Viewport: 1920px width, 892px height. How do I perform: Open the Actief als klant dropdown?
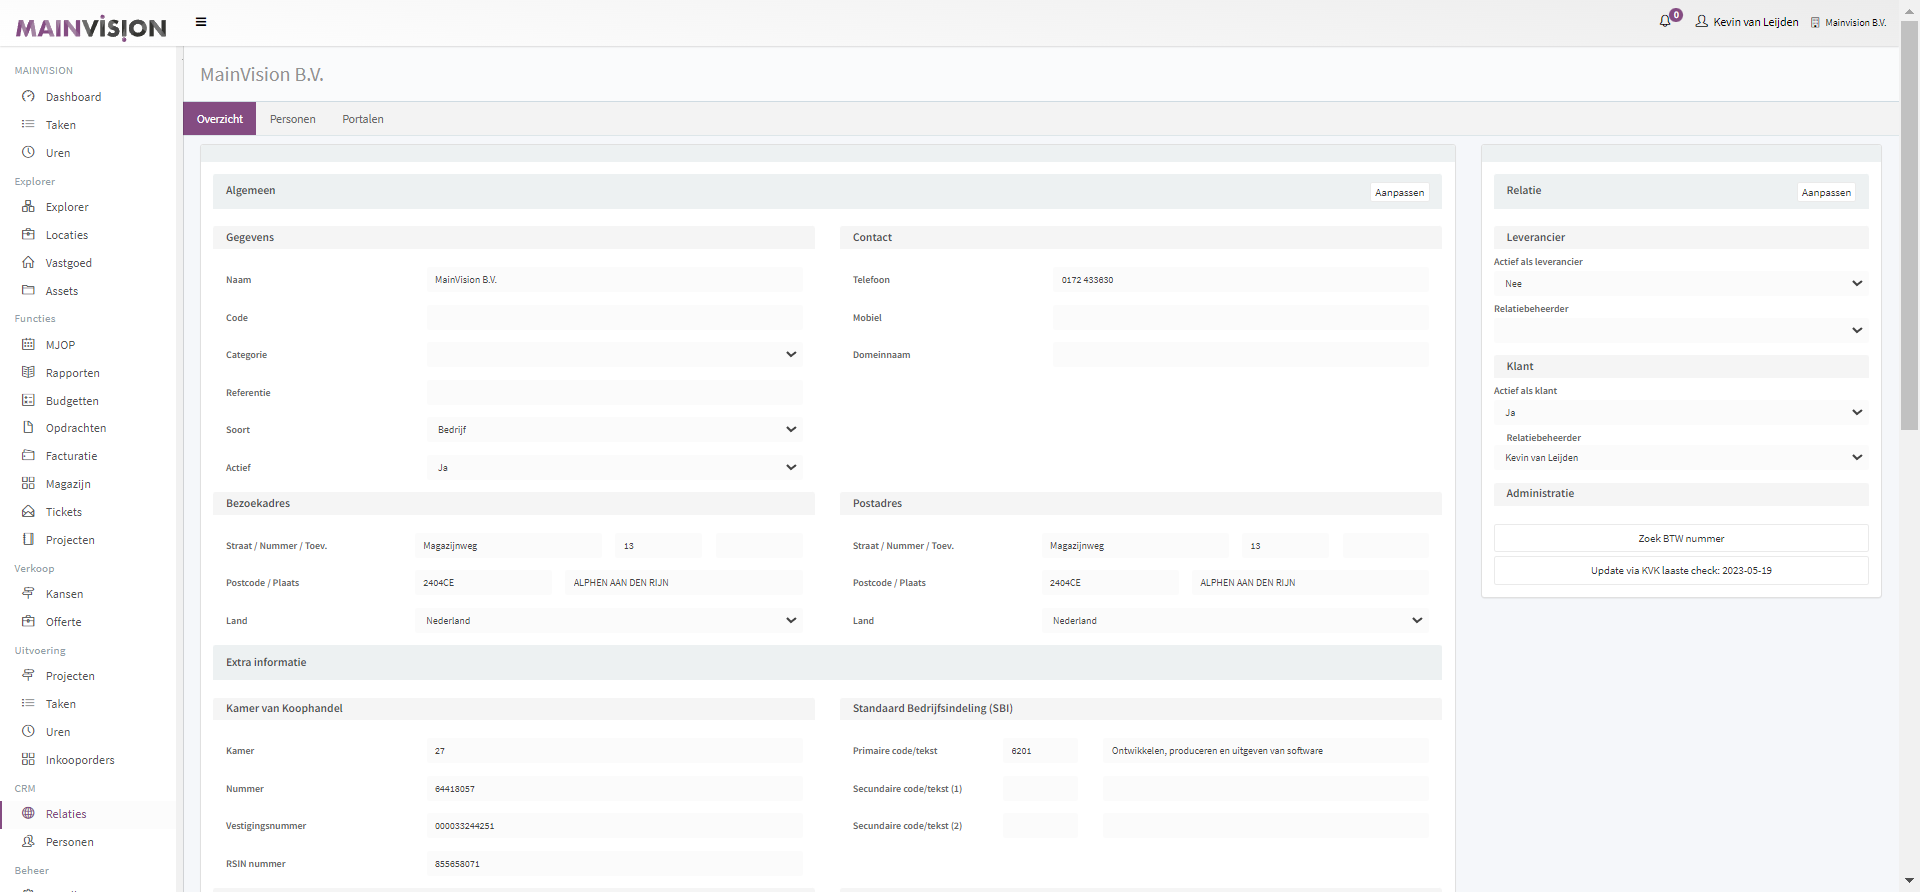(1680, 413)
